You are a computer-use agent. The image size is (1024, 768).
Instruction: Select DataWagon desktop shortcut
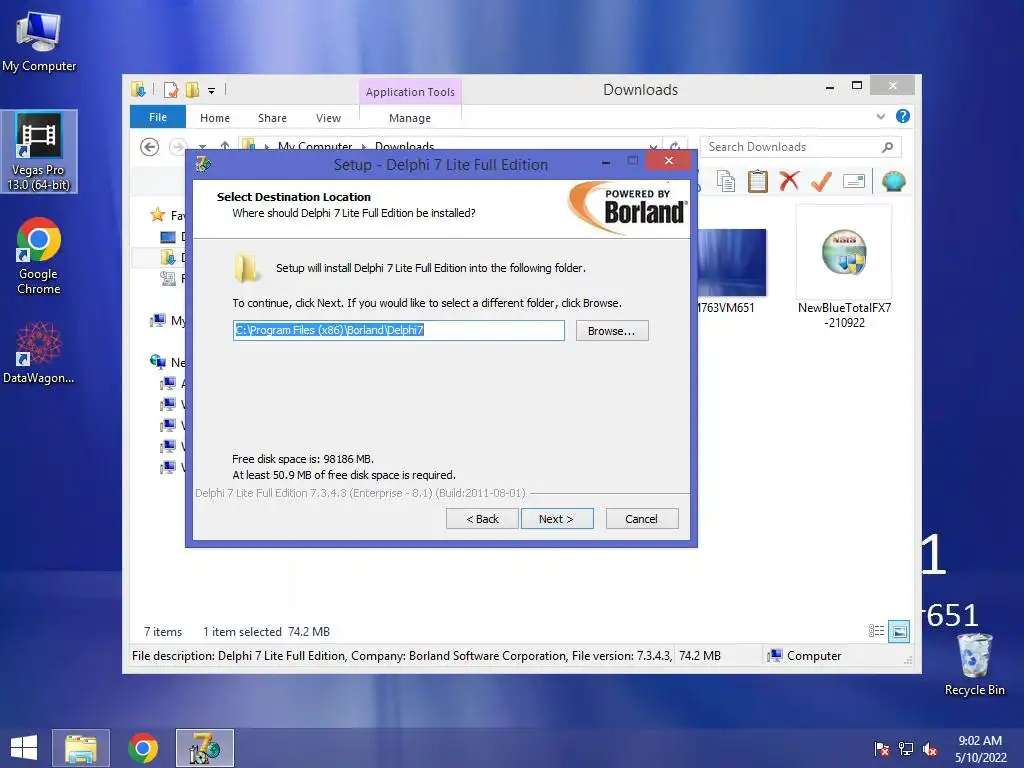click(x=39, y=353)
